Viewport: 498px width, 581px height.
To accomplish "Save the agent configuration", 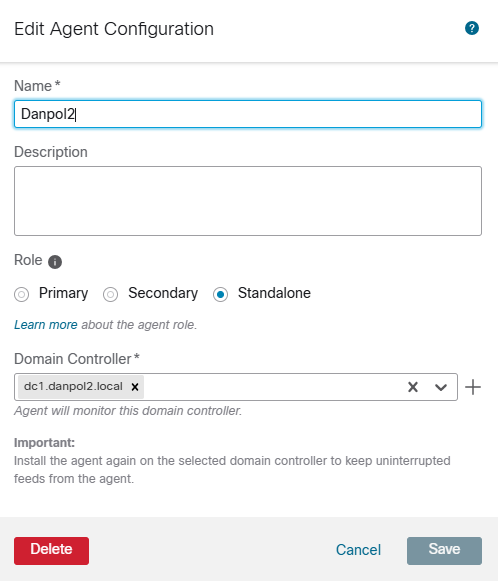I will point(444,551).
